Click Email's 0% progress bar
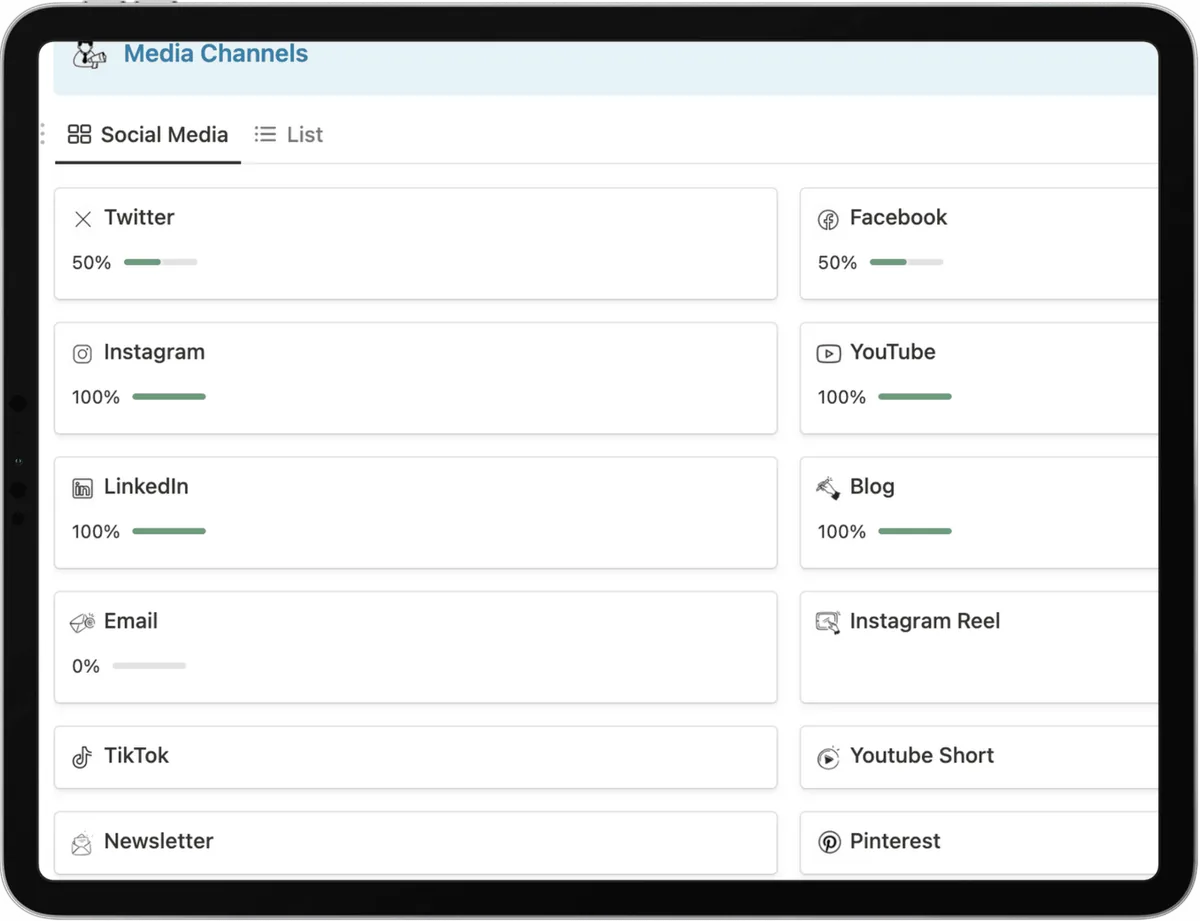Viewport: 1200px width, 921px height. (x=149, y=666)
